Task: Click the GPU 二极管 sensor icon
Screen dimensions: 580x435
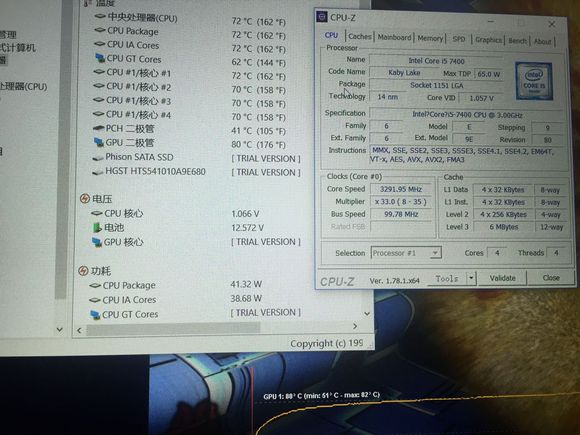Action: click(x=98, y=142)
